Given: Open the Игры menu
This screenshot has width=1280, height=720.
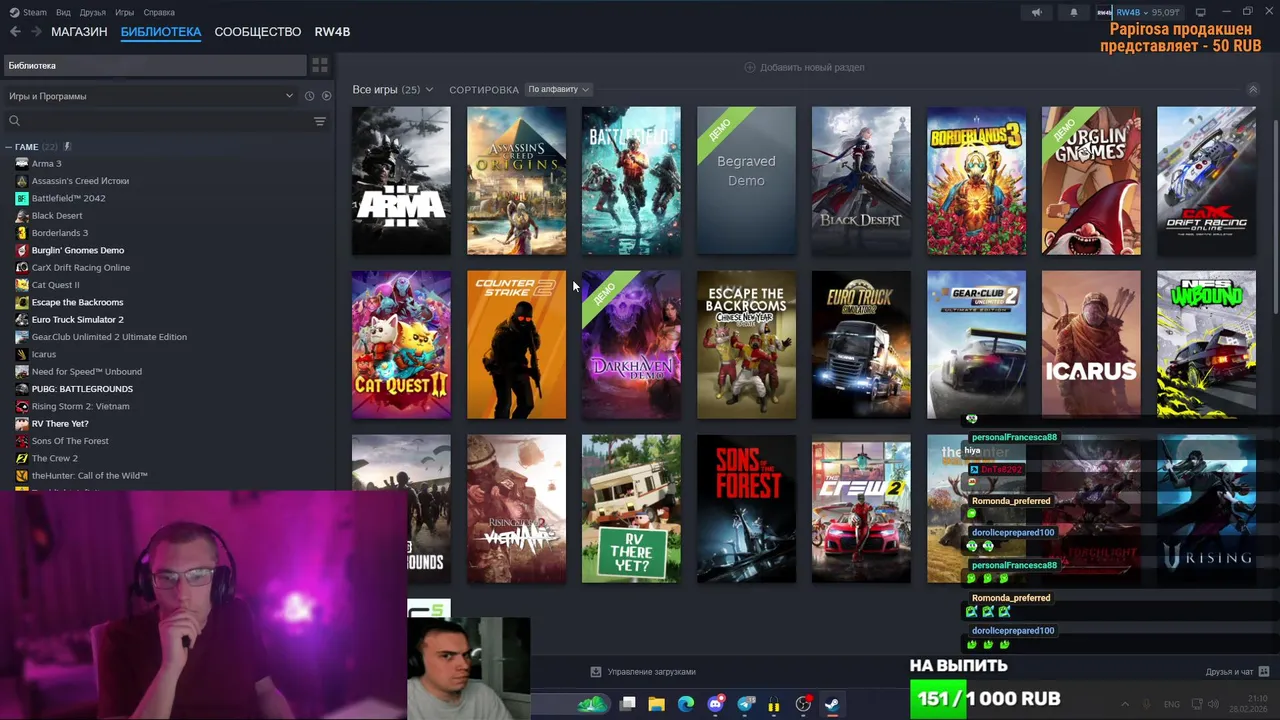Looking at the screenshot, I should (124, 12).
